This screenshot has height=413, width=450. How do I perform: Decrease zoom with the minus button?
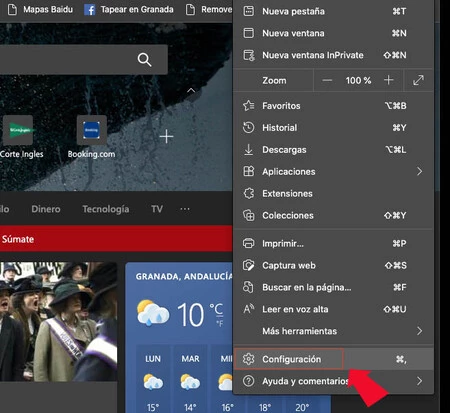(327, 80)
